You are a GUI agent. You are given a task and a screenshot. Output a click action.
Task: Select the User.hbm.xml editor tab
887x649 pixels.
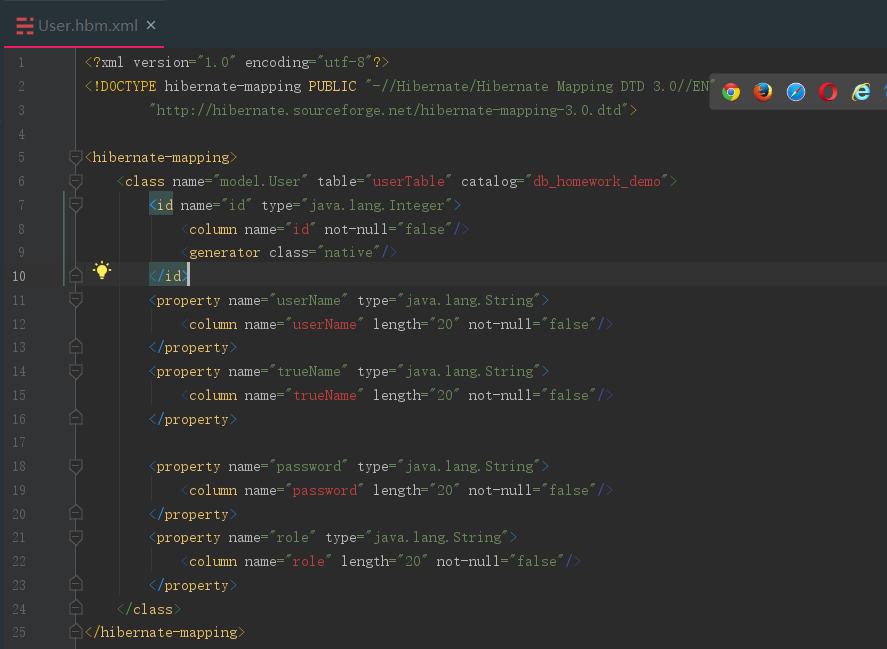pyautogui.click(x=84, y=25)
